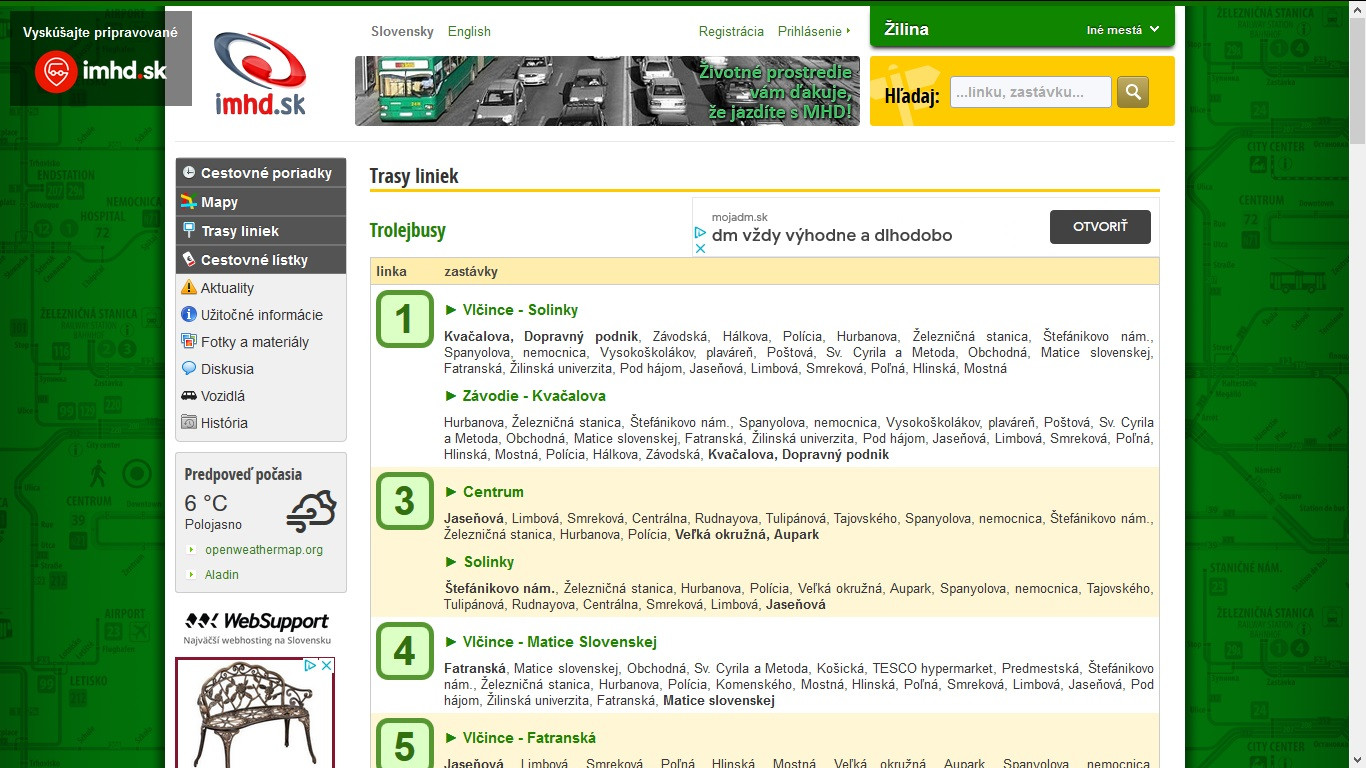The height and width of the screenshot is (768, 1366).
Task: Go to Cestovné lístky section
Action: 253,260
